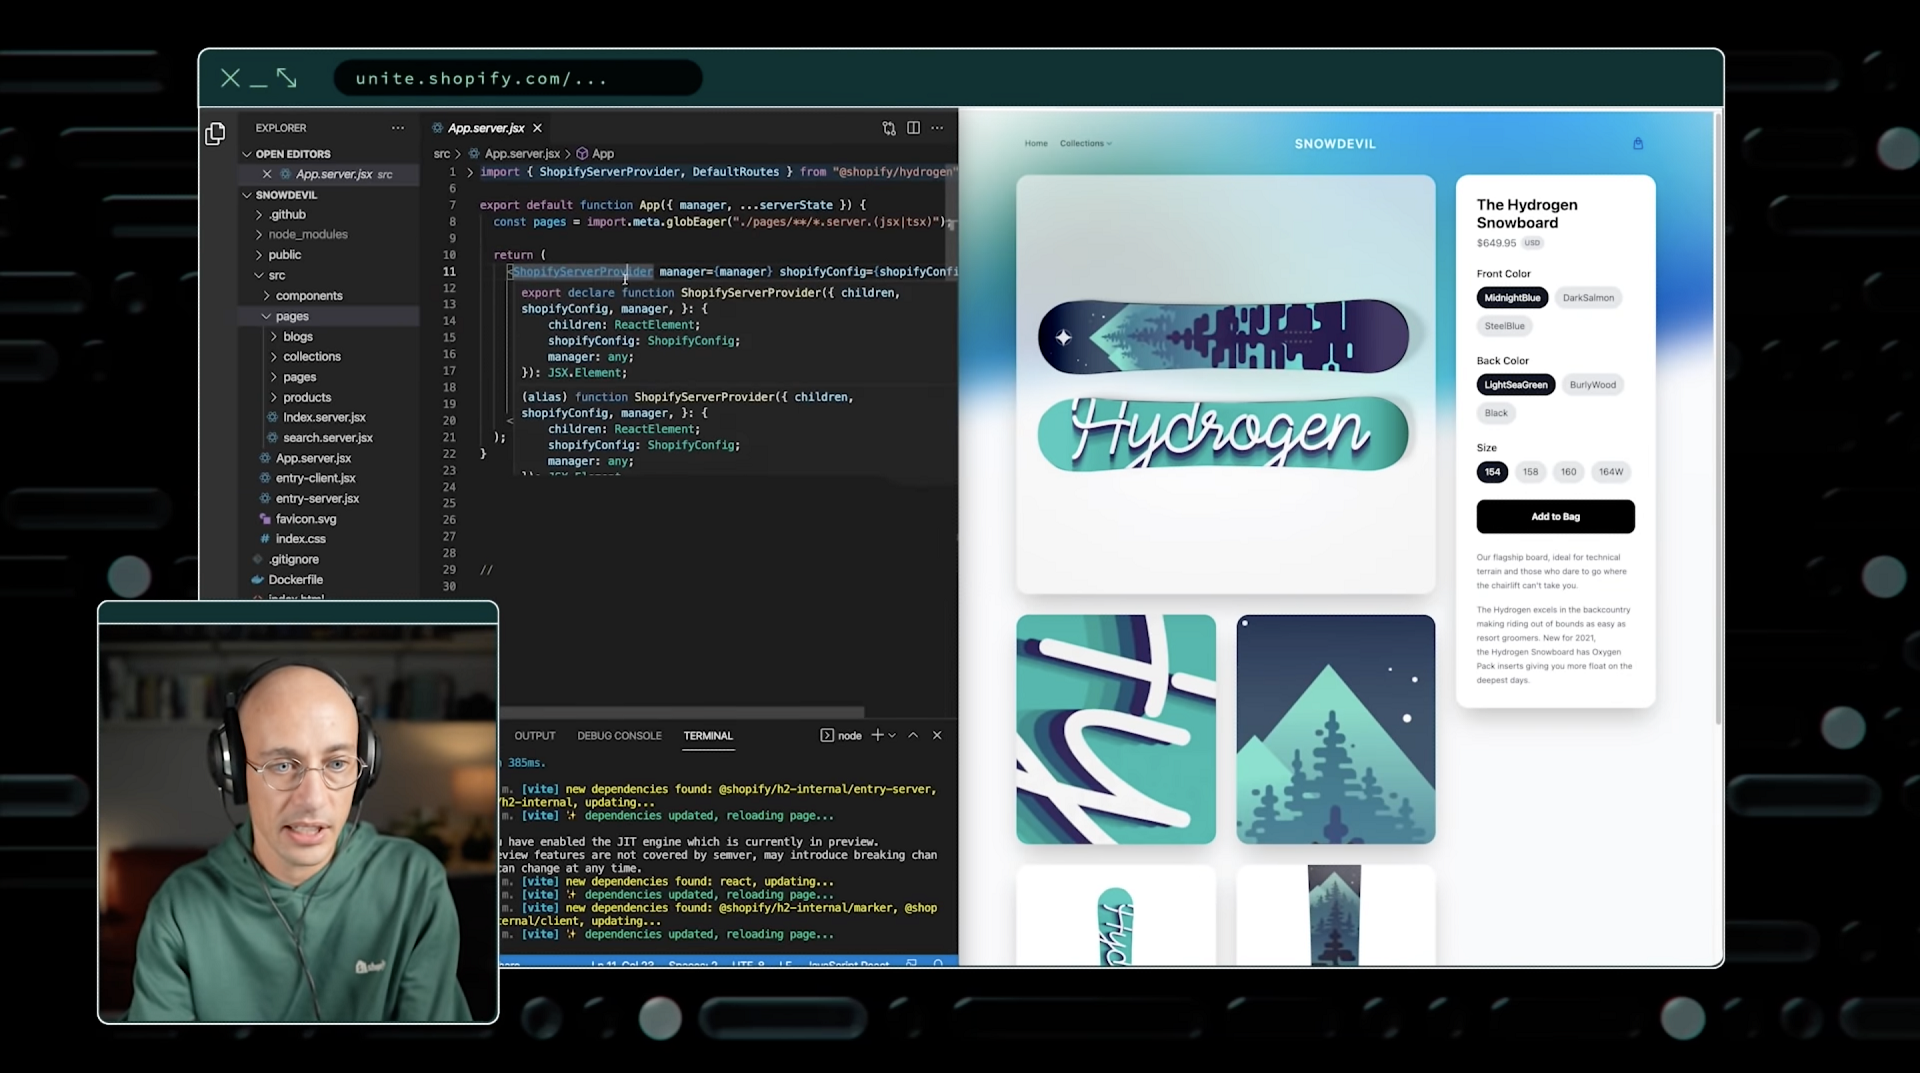Open the Explorer files icon in activity bar
The height and width of the screenshot is (1073, 1920).
215,133
